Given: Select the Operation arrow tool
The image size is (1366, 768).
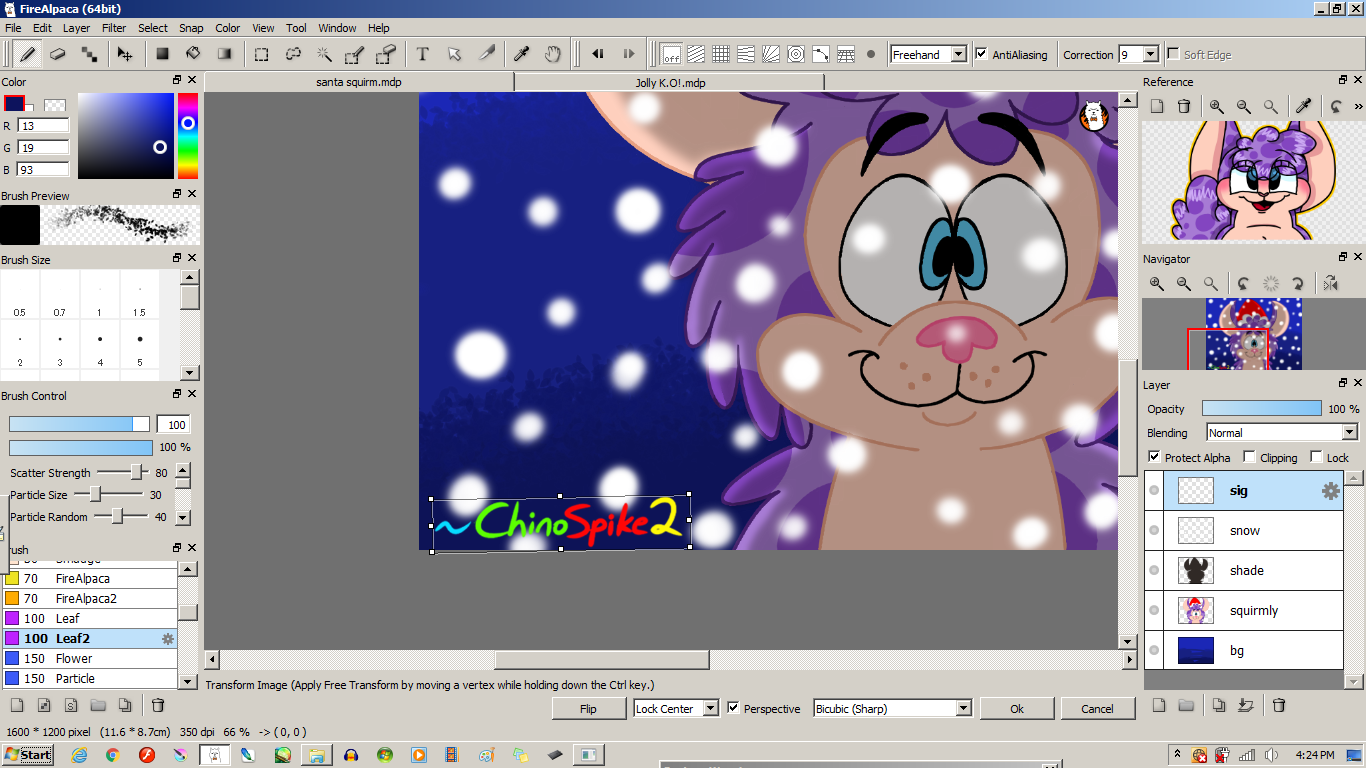Looking at the screenshot, I should (x=454, y=54).
